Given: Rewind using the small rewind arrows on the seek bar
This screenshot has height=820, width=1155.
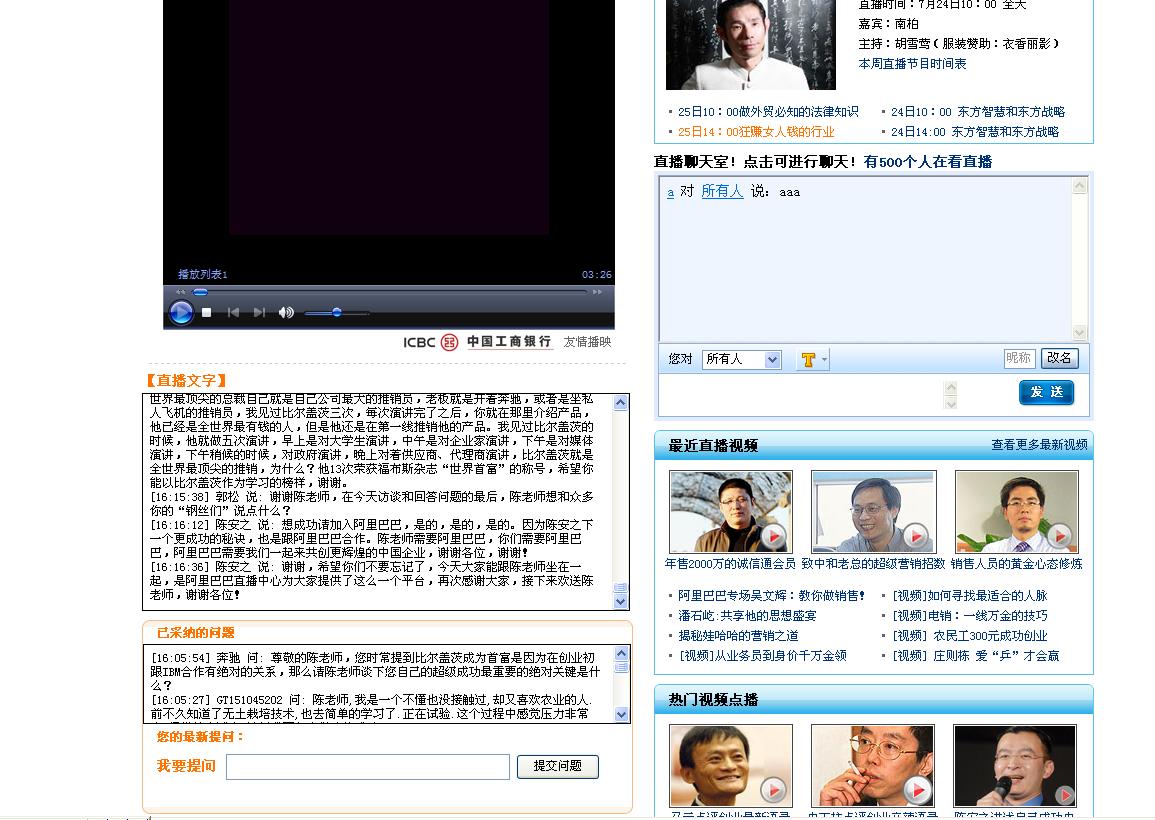Looking at the screenshot, I should pyautogui.click(x=180, y=292).
